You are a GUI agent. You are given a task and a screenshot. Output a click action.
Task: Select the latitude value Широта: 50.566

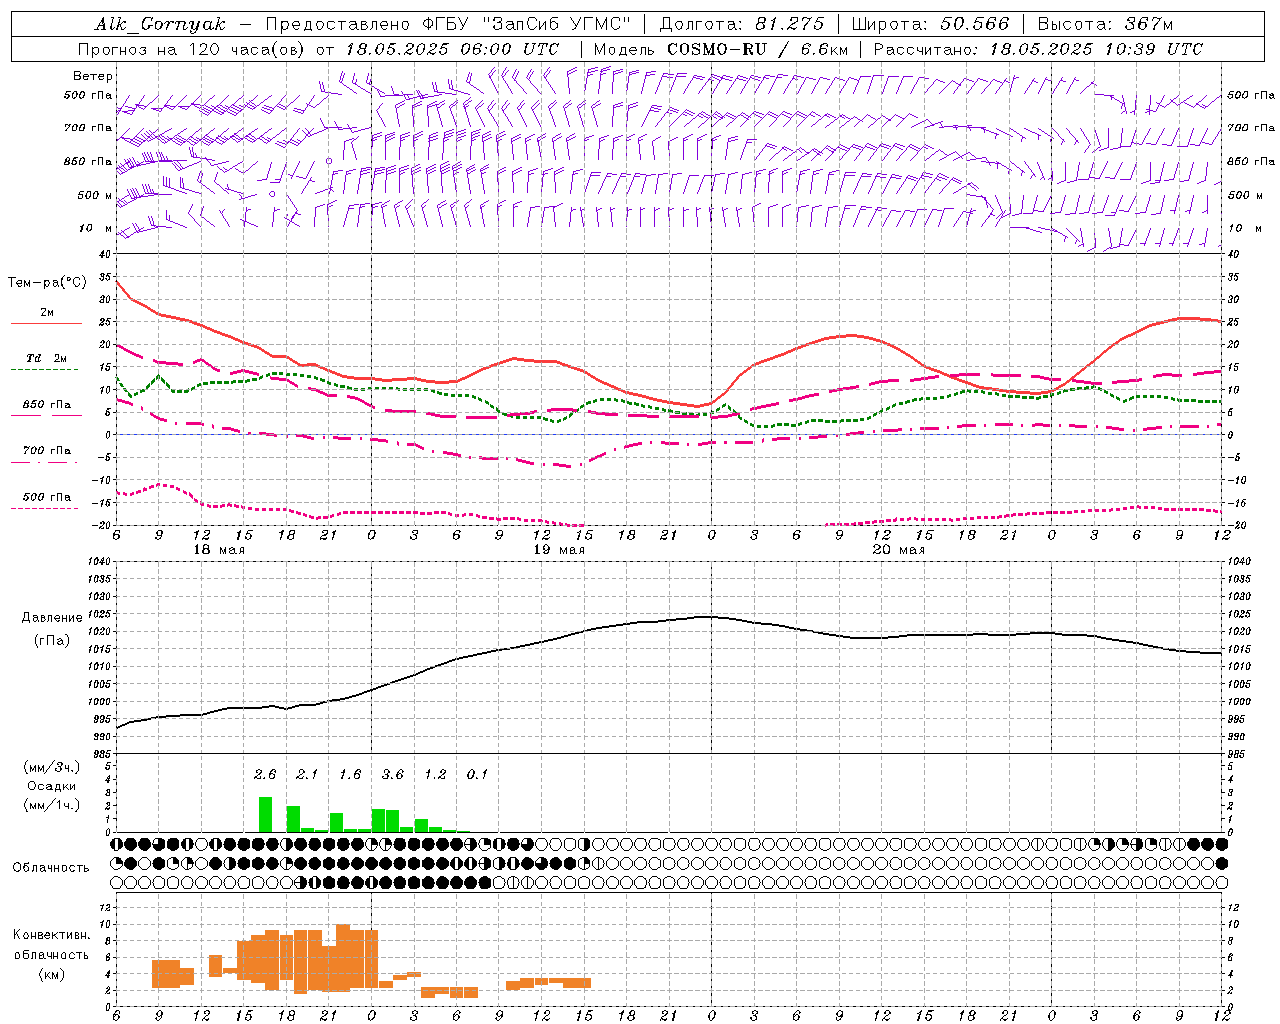(930, 24)
